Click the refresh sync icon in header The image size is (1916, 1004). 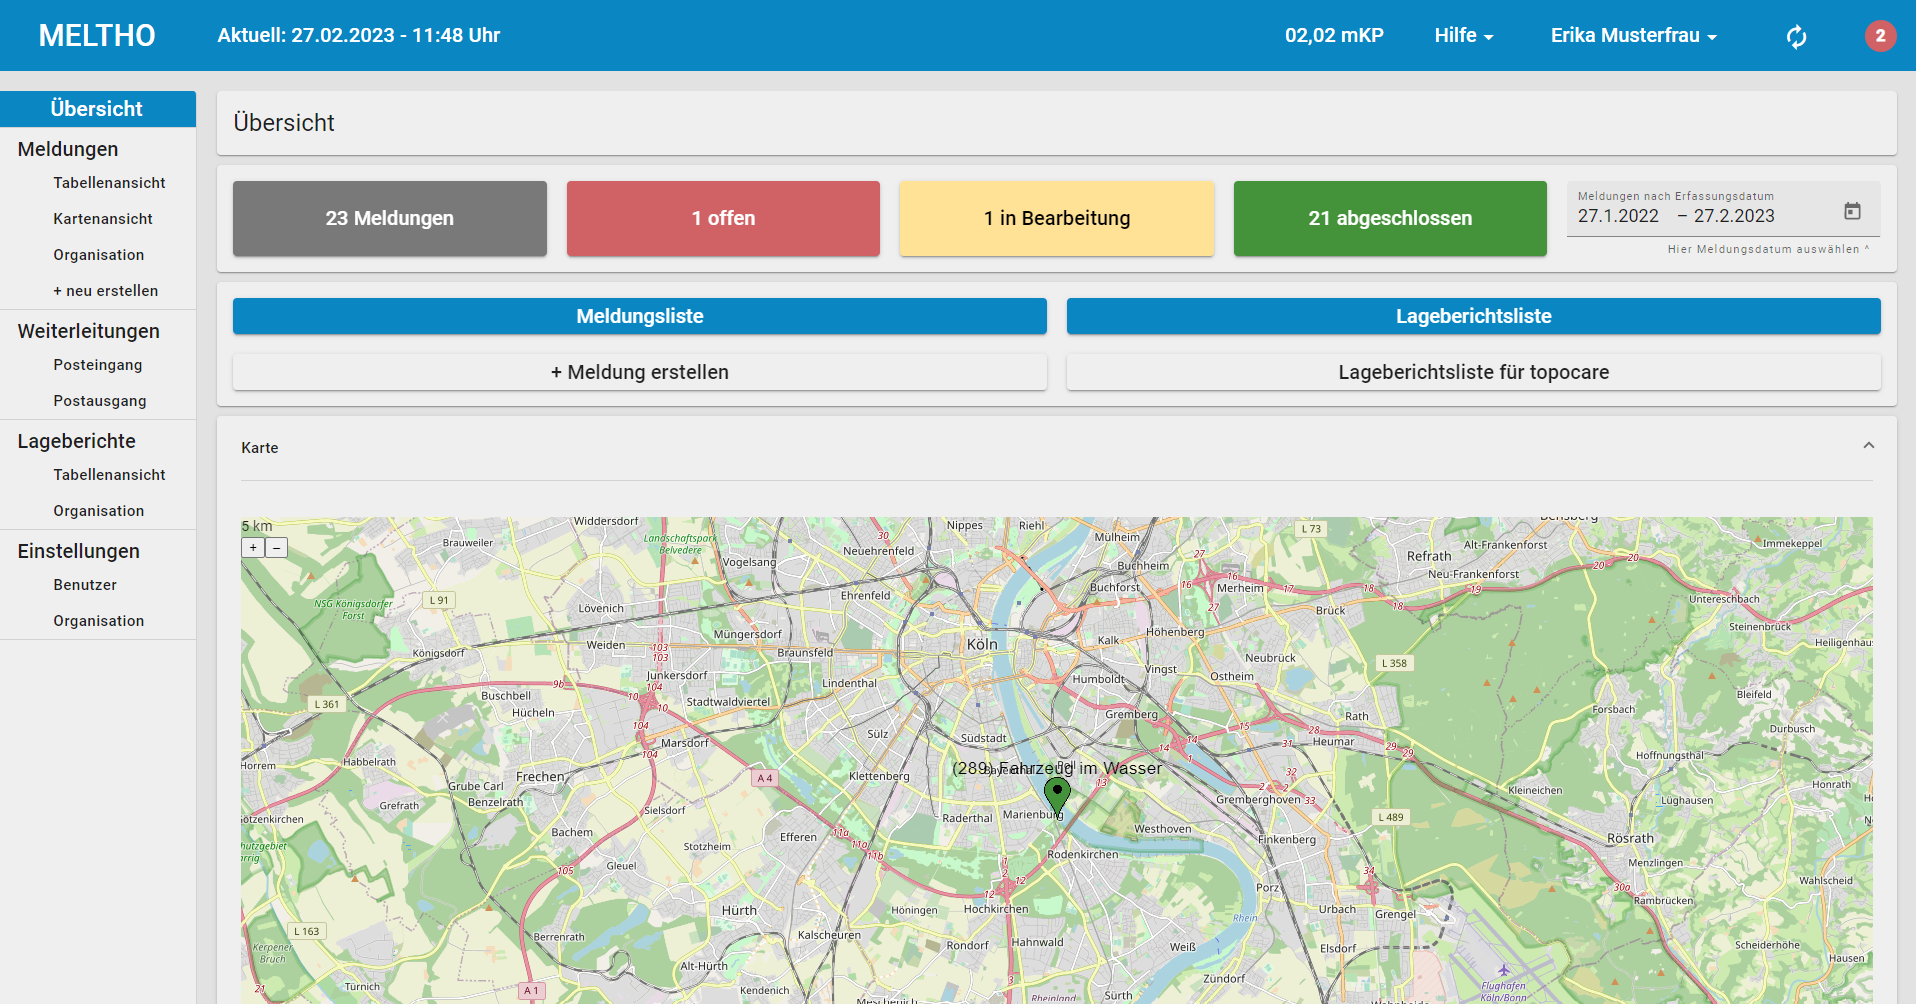[x=1796, y=37]
